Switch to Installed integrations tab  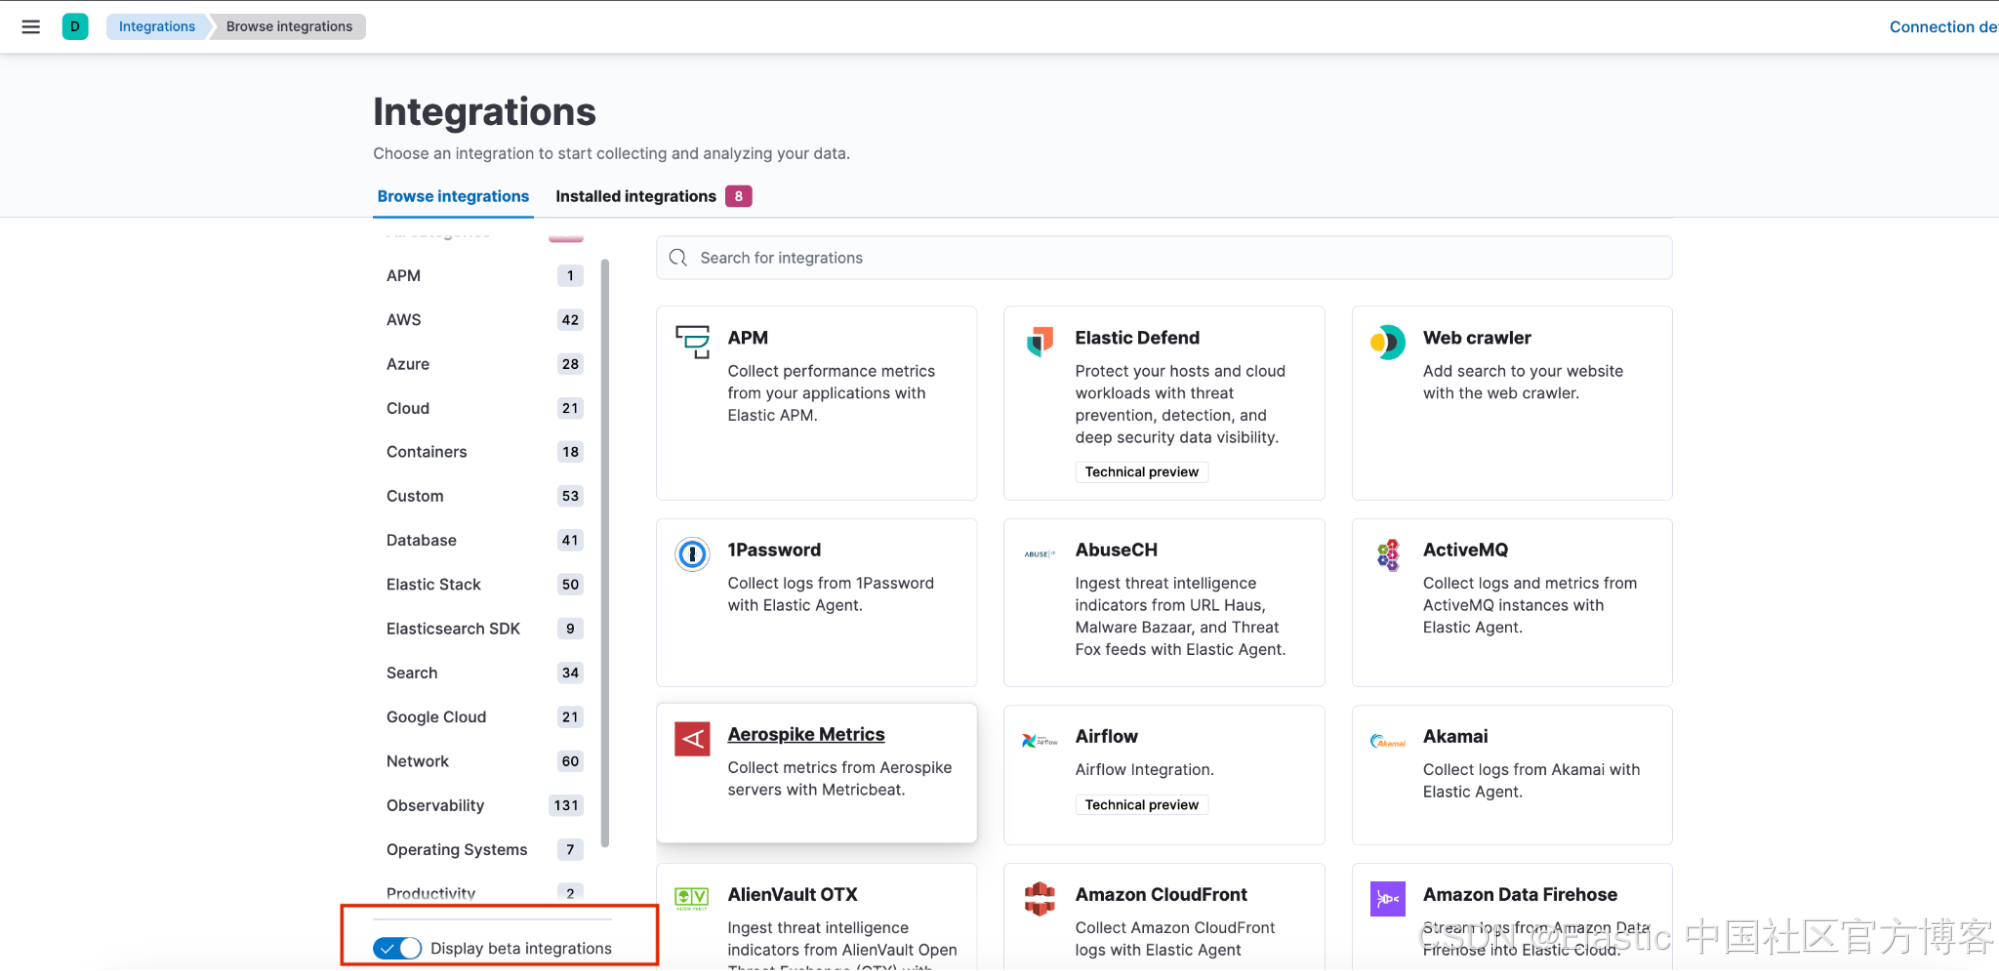coord(636,196)
